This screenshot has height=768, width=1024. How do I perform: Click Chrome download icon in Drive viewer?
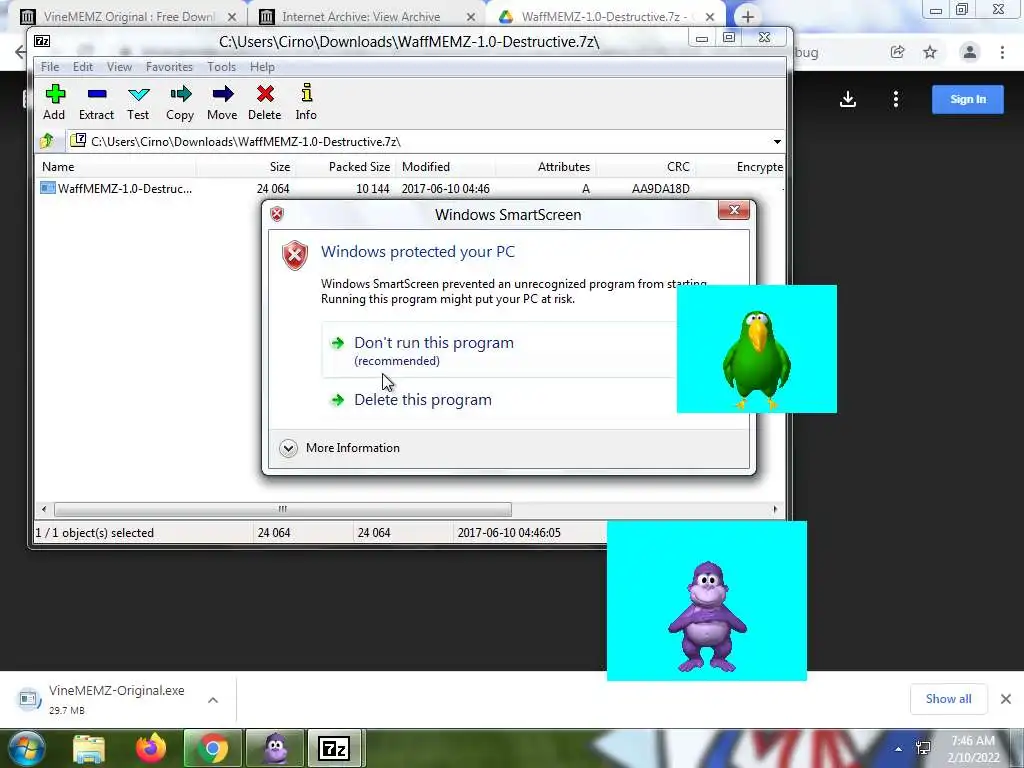click(848, 99)
